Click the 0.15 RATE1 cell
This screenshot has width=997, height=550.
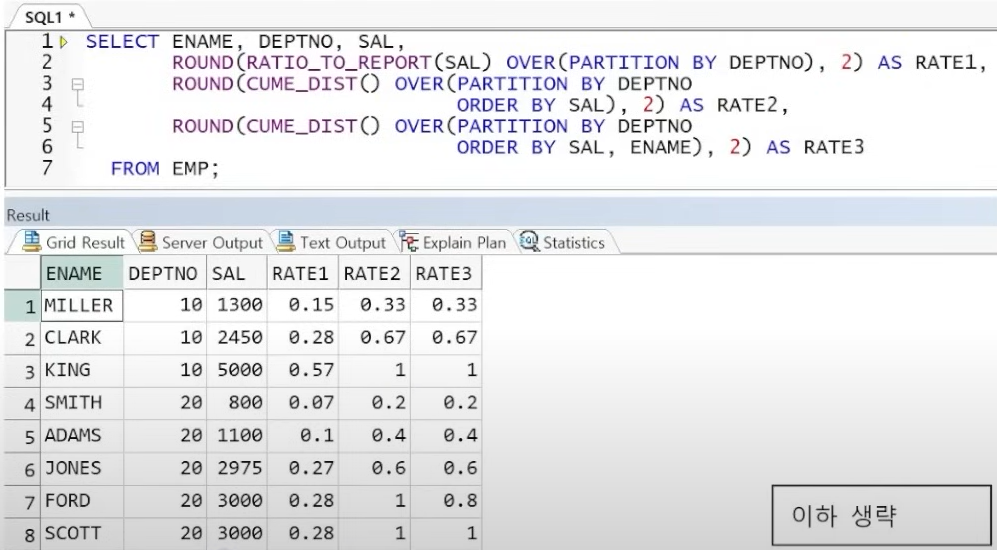click(x=303, y=306)
